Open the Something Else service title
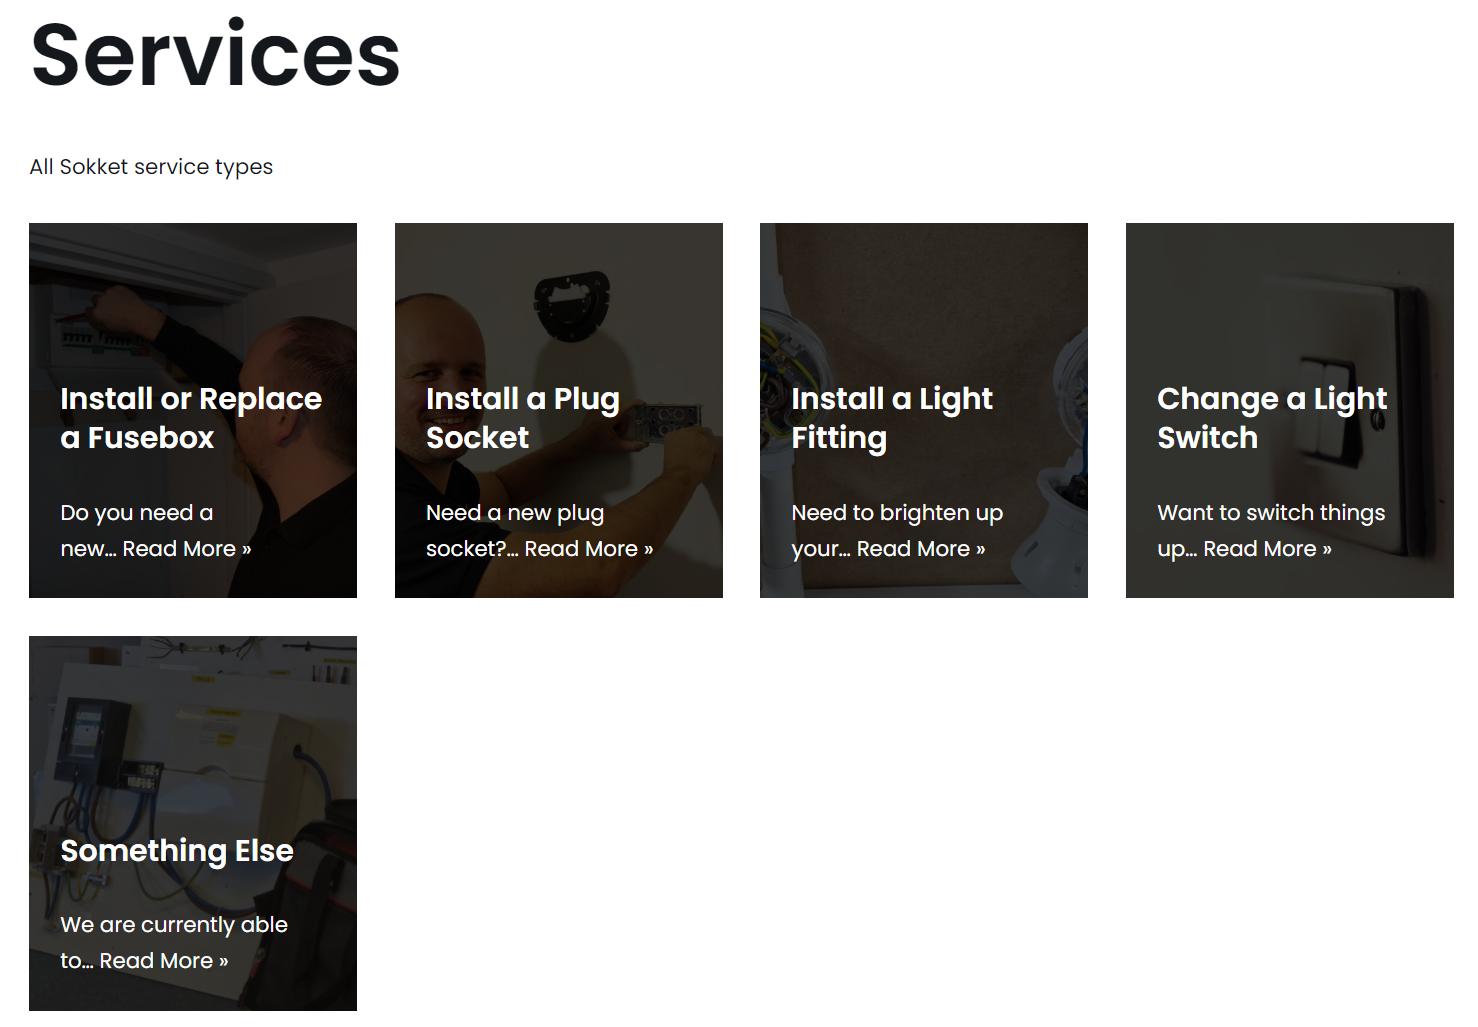 (177, 851)
